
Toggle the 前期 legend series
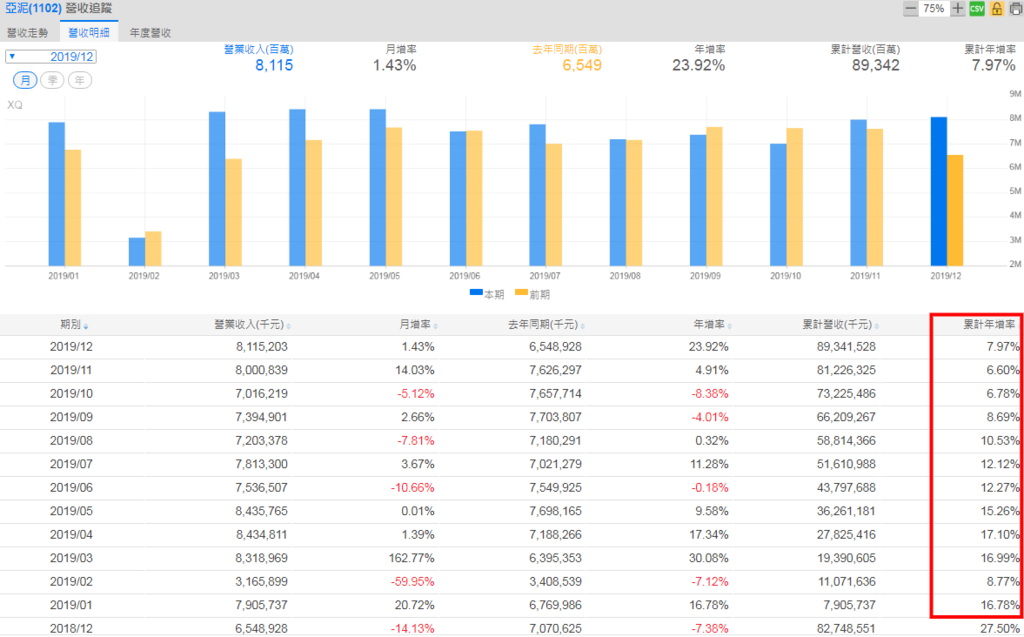pos(532,295)
